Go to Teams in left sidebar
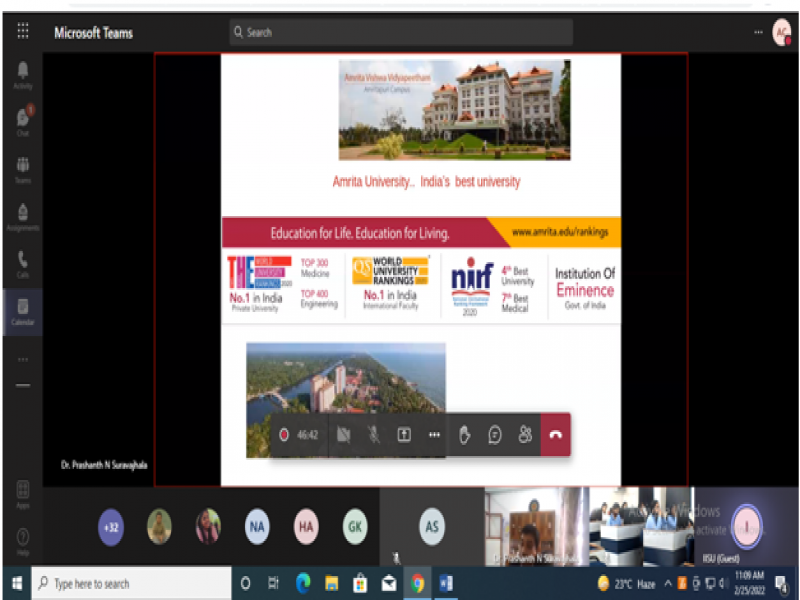Image resolution: width=800 pixels, height=600 pixels. click(x=22, y=168)
